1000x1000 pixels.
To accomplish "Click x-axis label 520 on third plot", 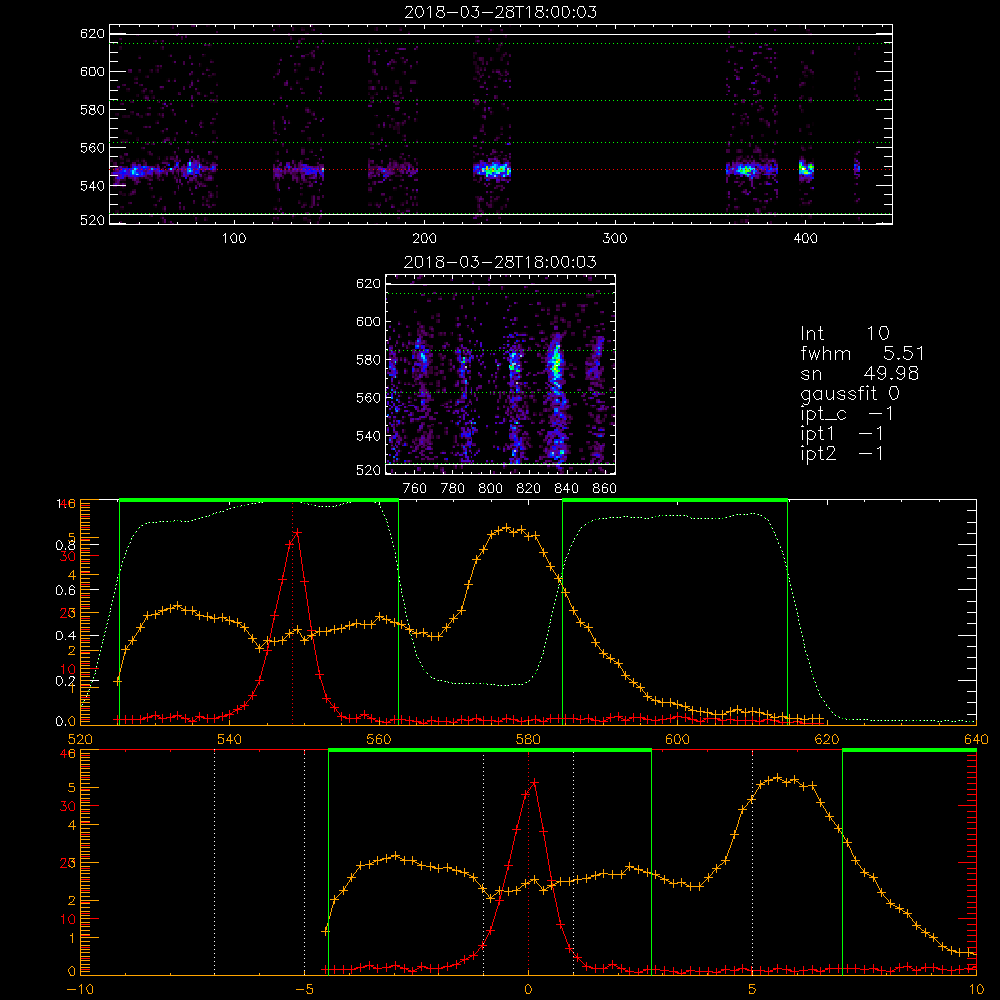I will coord(80,739).
